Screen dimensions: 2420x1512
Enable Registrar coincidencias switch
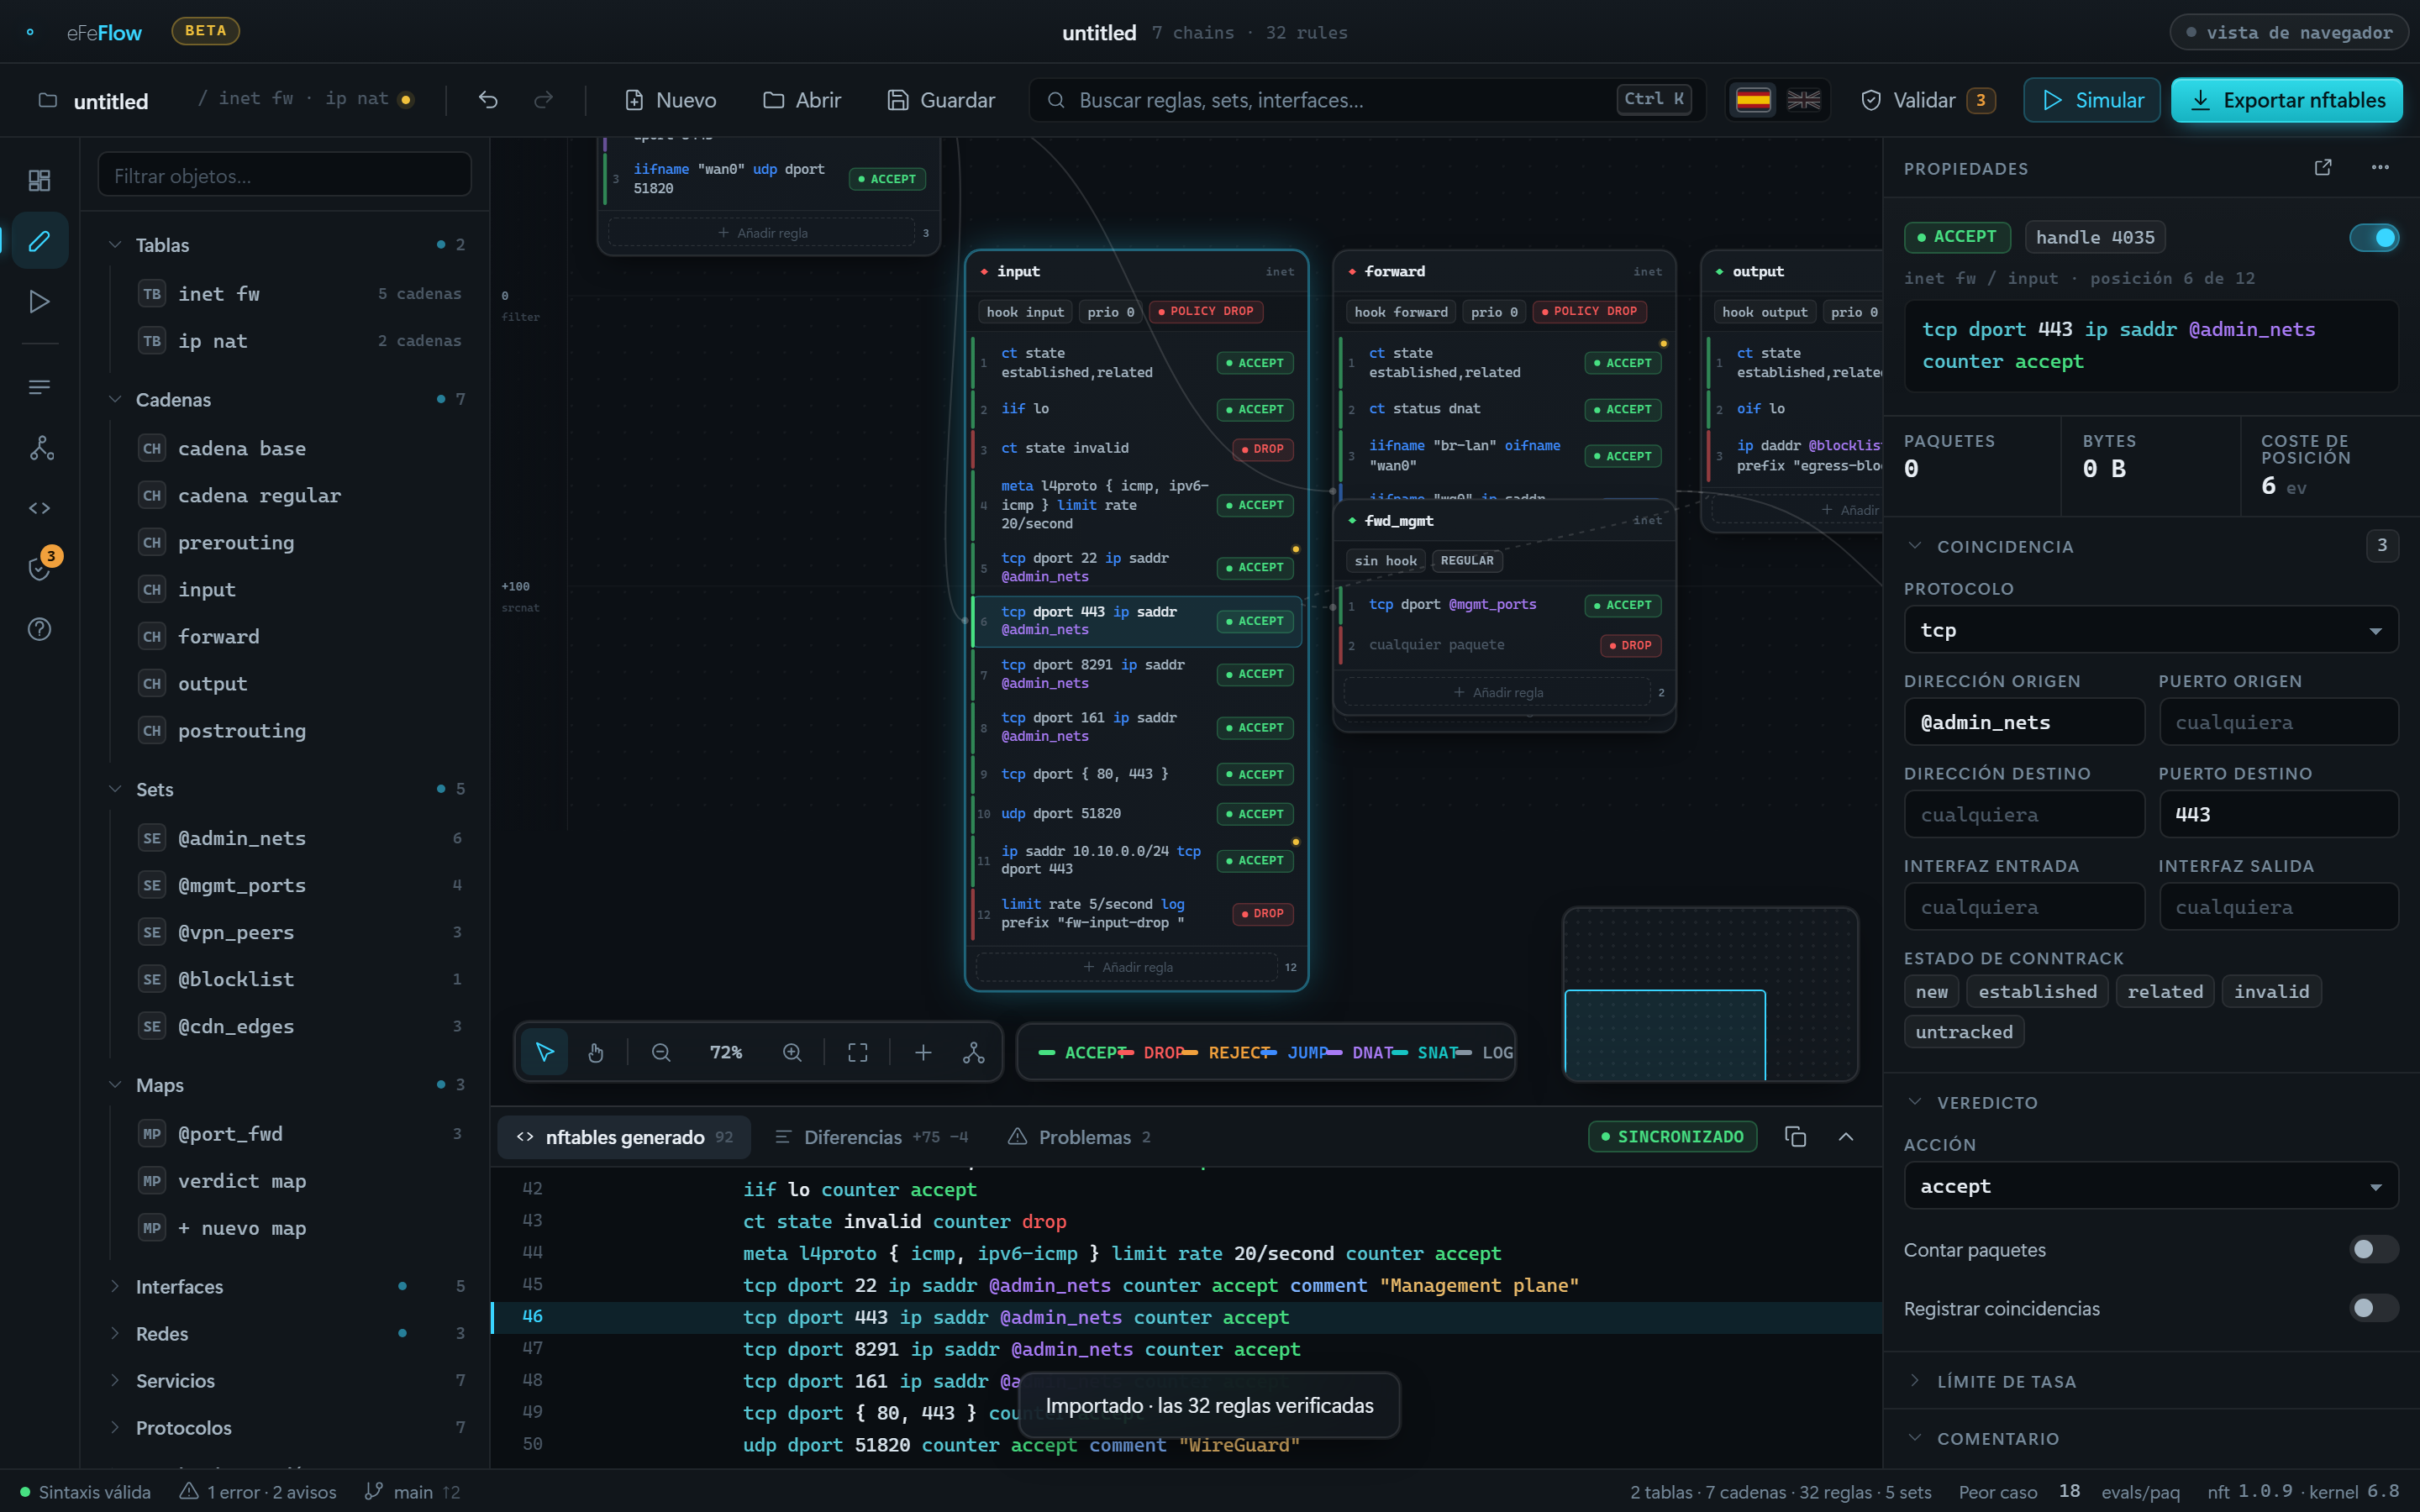2374,1308
